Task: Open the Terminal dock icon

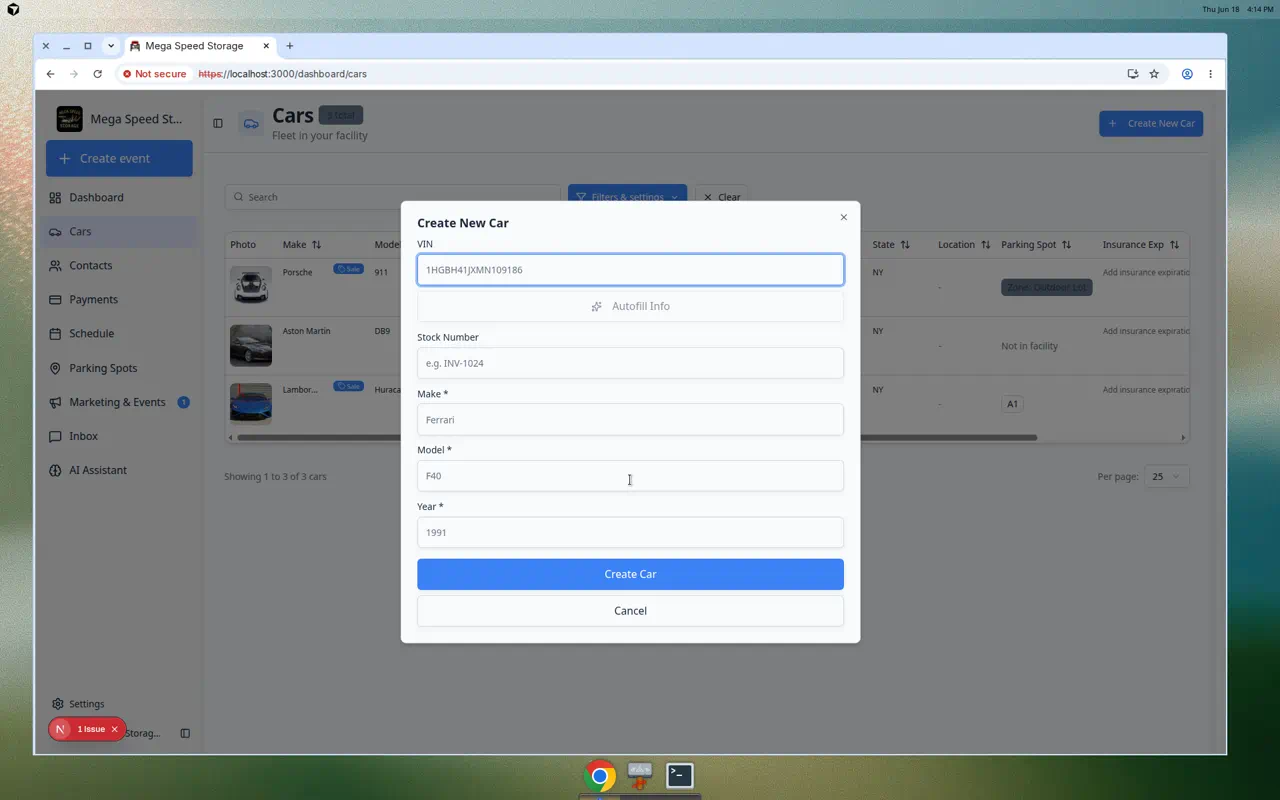Action: click(x=680, y=775)
